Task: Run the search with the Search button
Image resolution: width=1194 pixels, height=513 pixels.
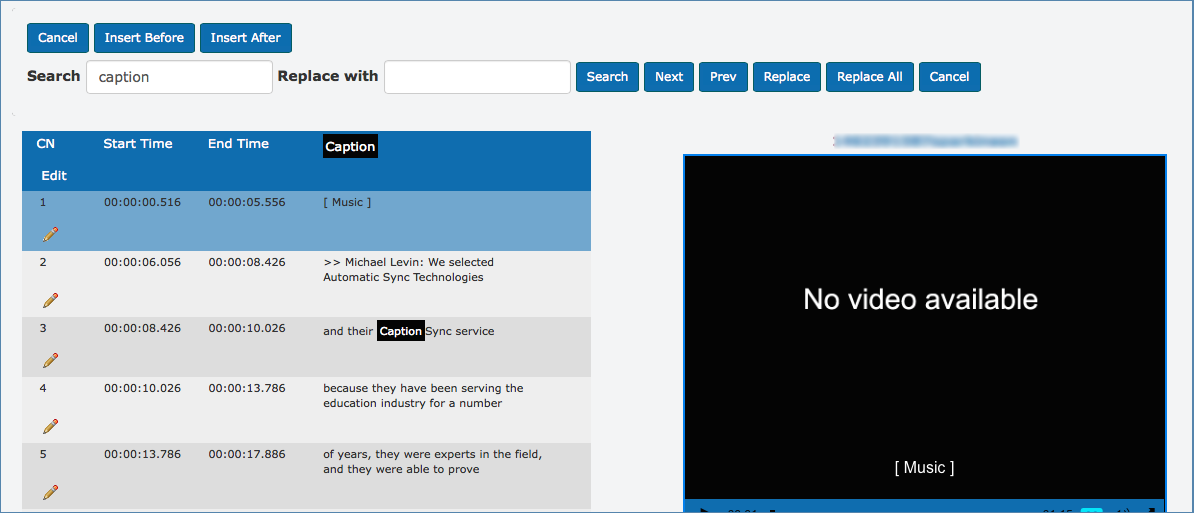Action: 607,77
